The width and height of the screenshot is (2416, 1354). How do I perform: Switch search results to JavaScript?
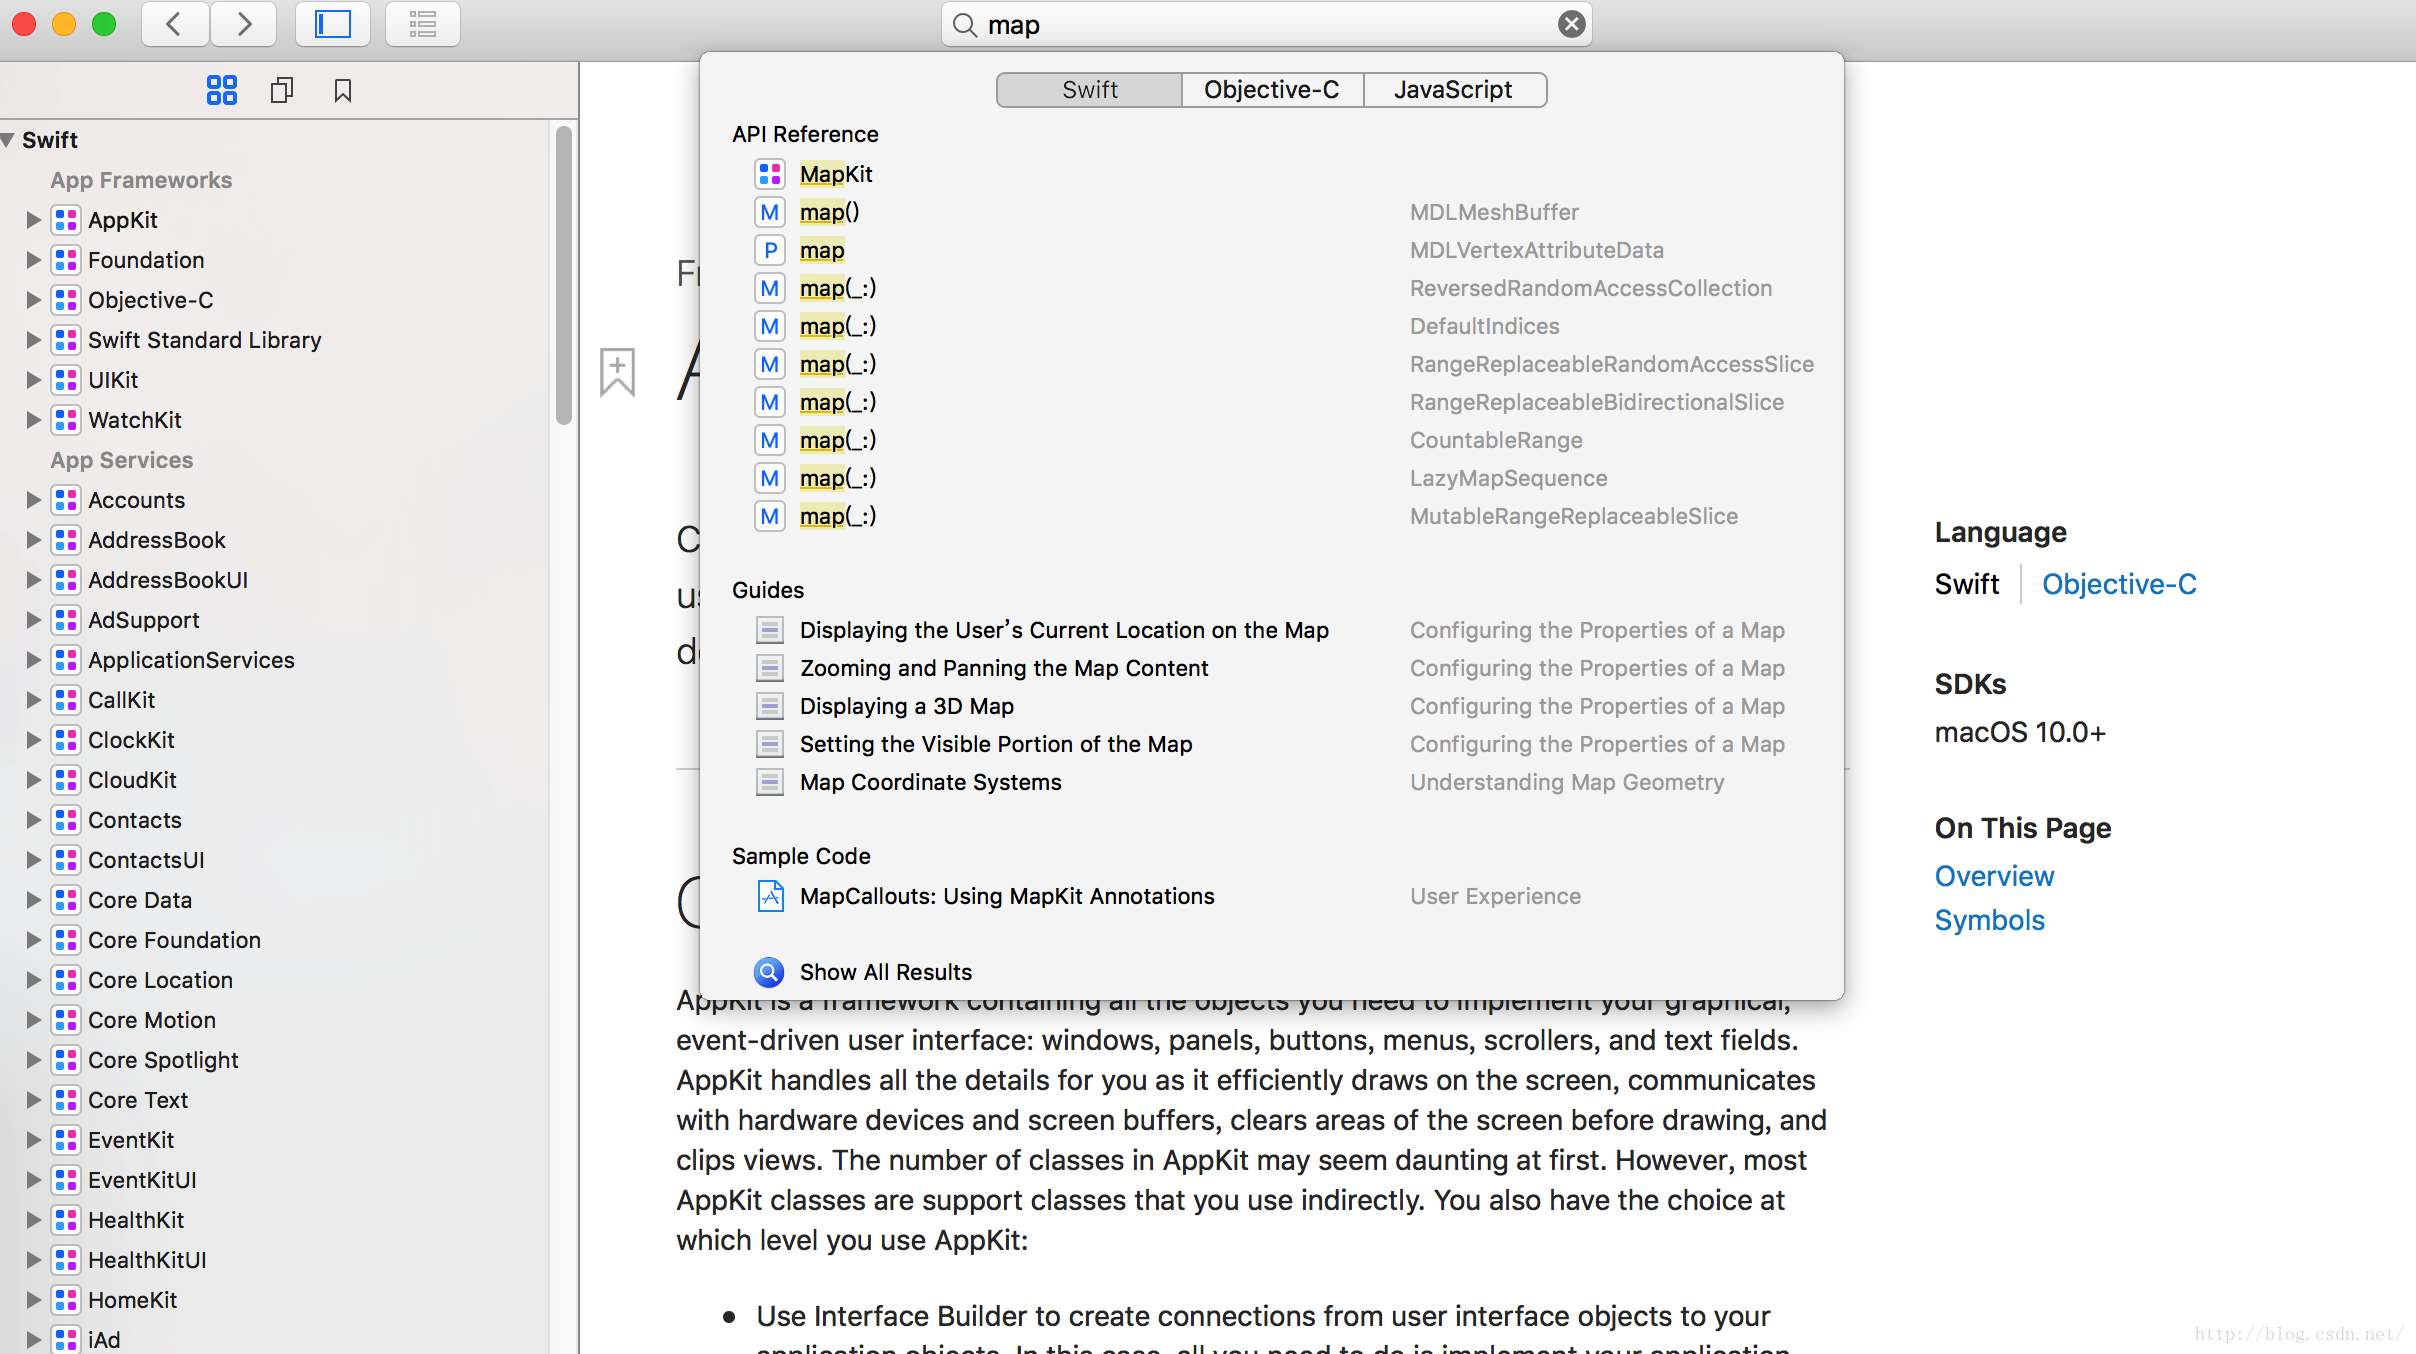[1453, 90]
